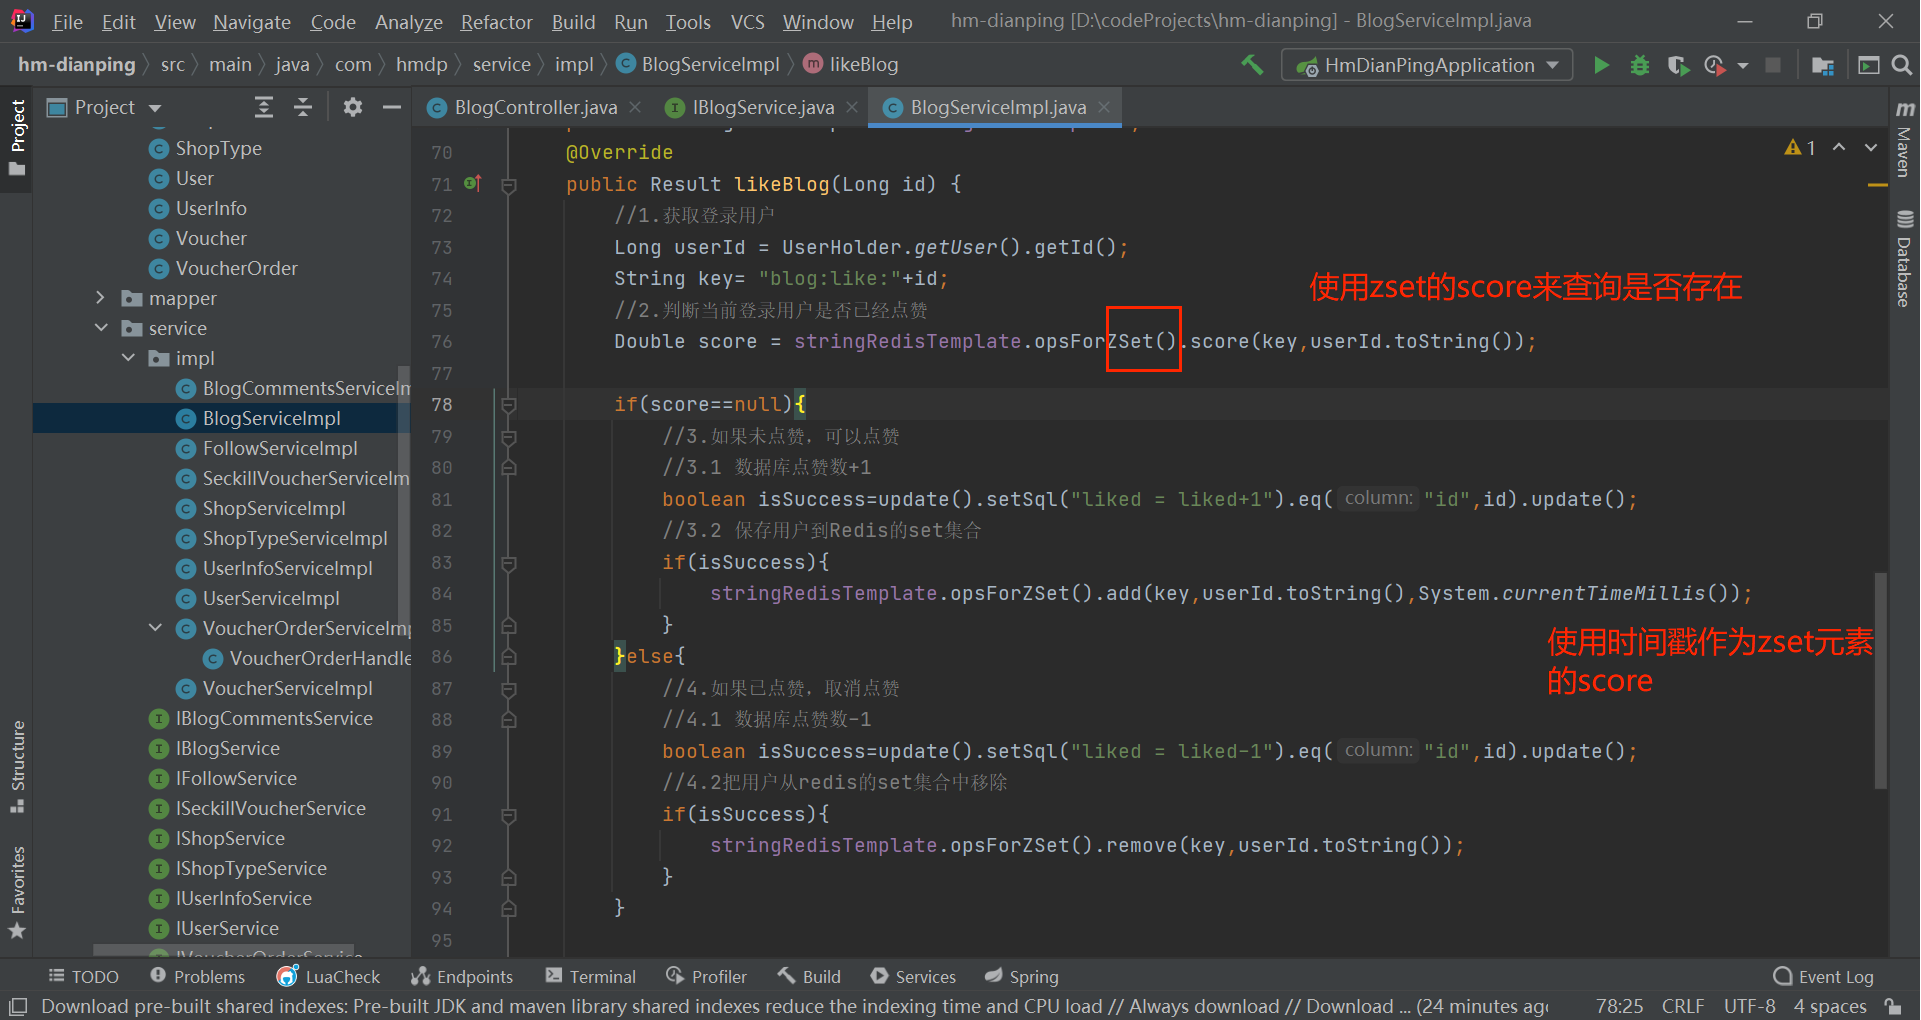Viewport: 1921px width, 1020px height.
Task: Open the Favorites tool window
Action: pos(17,892)
